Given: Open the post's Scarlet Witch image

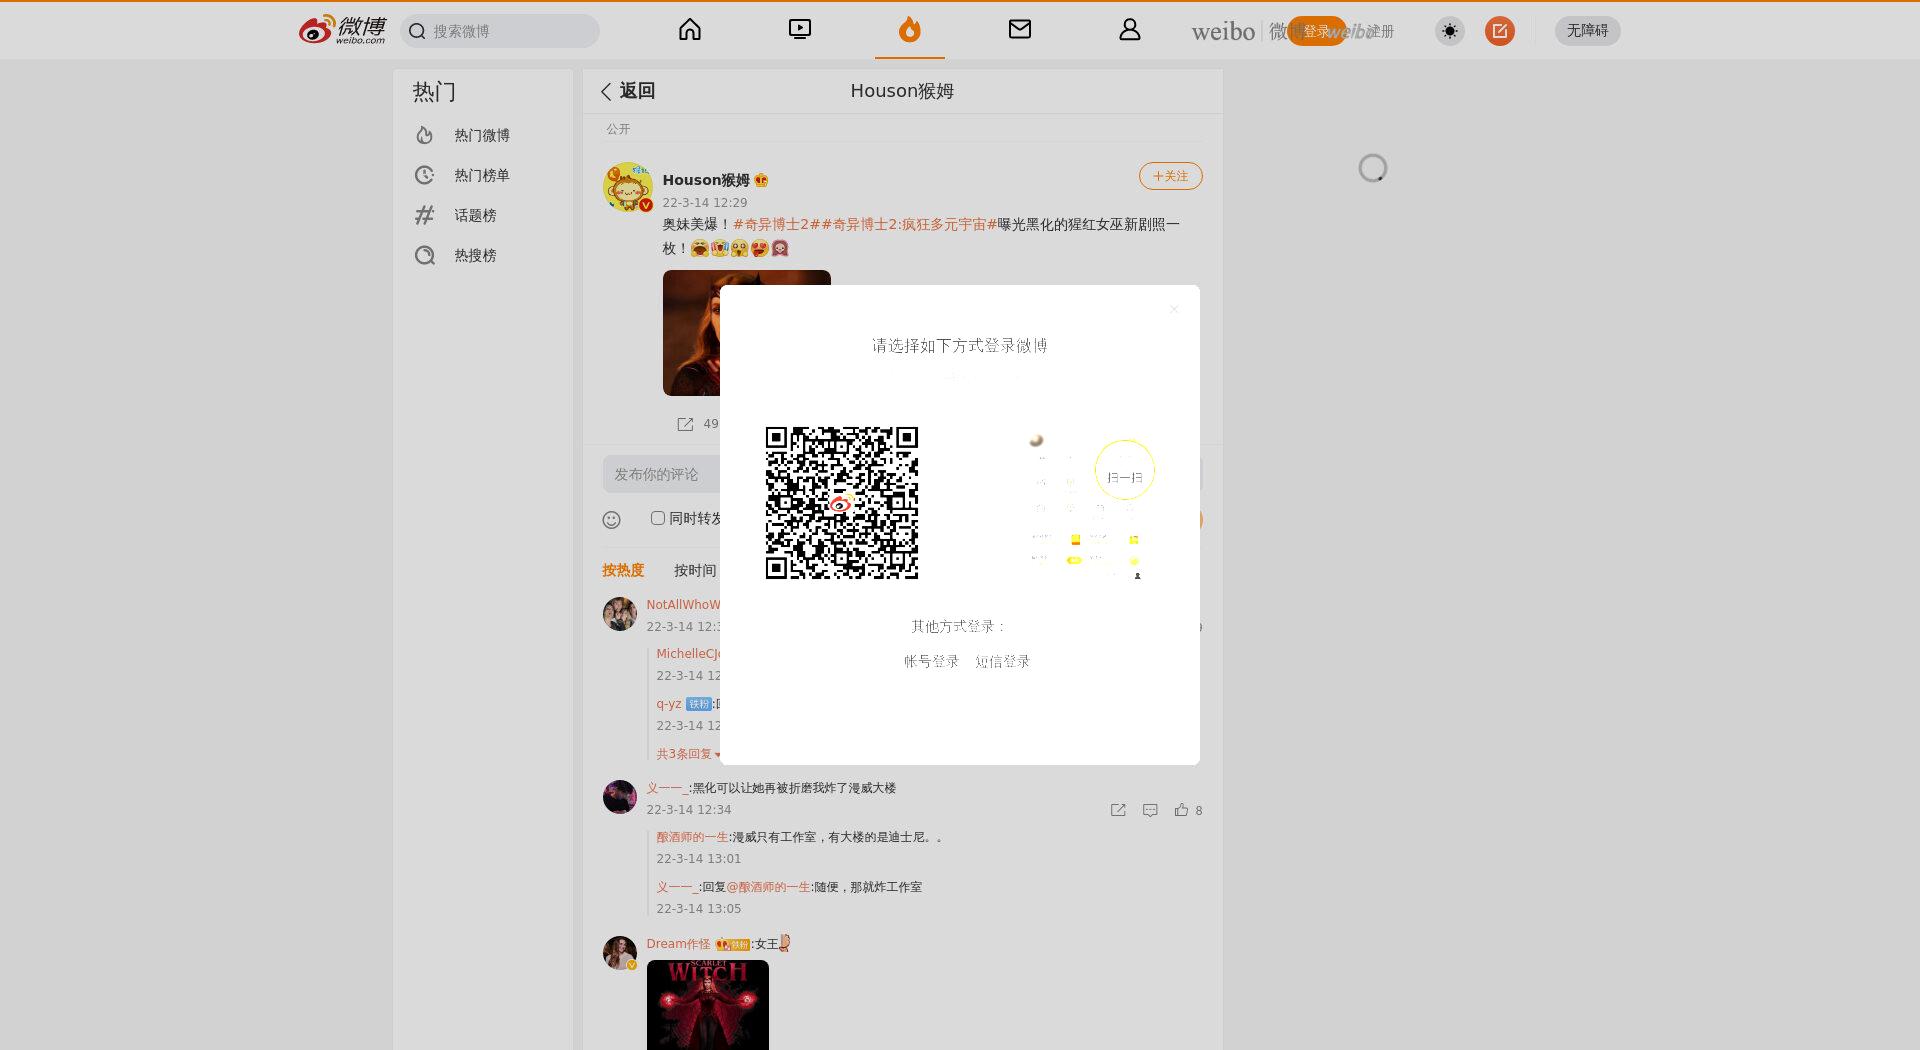Looking at the screenshot, I should [692, 333].
